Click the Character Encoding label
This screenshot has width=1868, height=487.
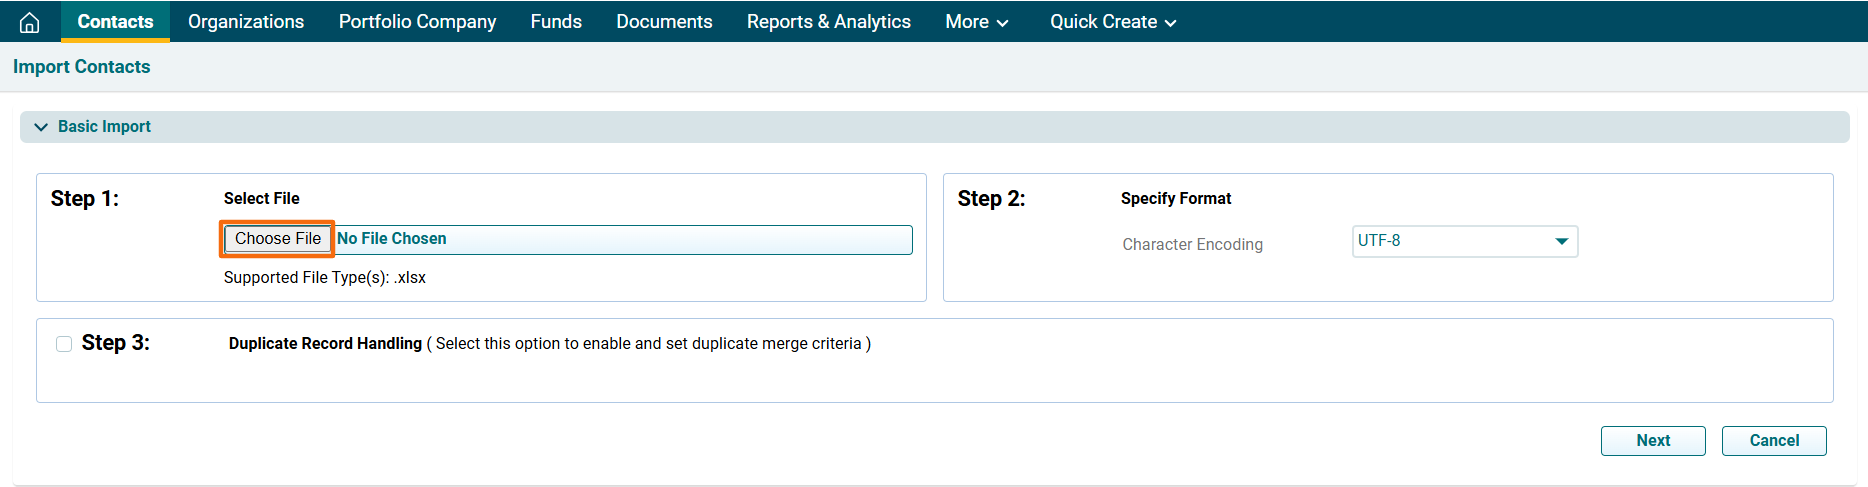point(1192,245)
